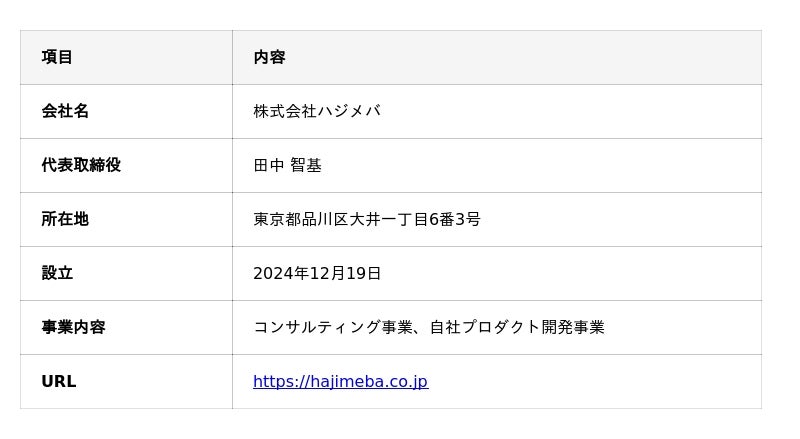
Task: Click the 自社プロダクト開発事業 text
Action: (x=517, y=328)
